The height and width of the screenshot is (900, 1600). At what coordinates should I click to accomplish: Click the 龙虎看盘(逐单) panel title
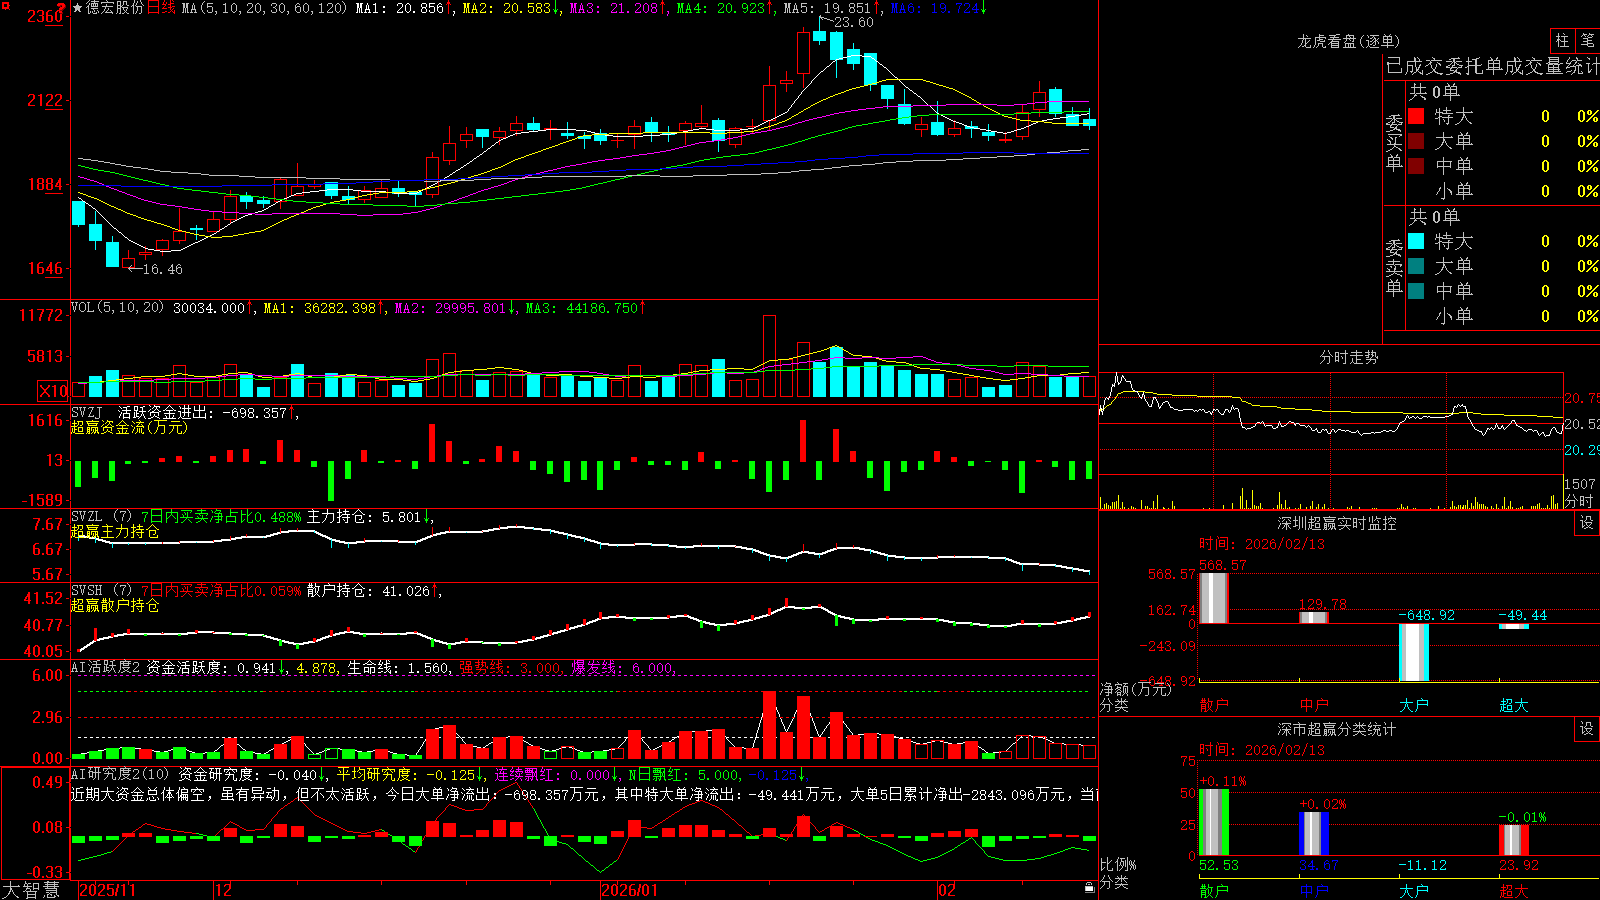1348,41
